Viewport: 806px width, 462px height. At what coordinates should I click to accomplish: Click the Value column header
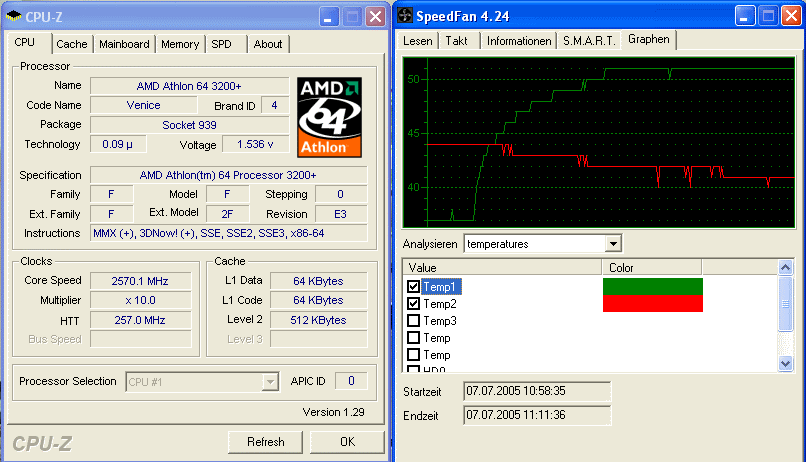click(x=503, y=267)
